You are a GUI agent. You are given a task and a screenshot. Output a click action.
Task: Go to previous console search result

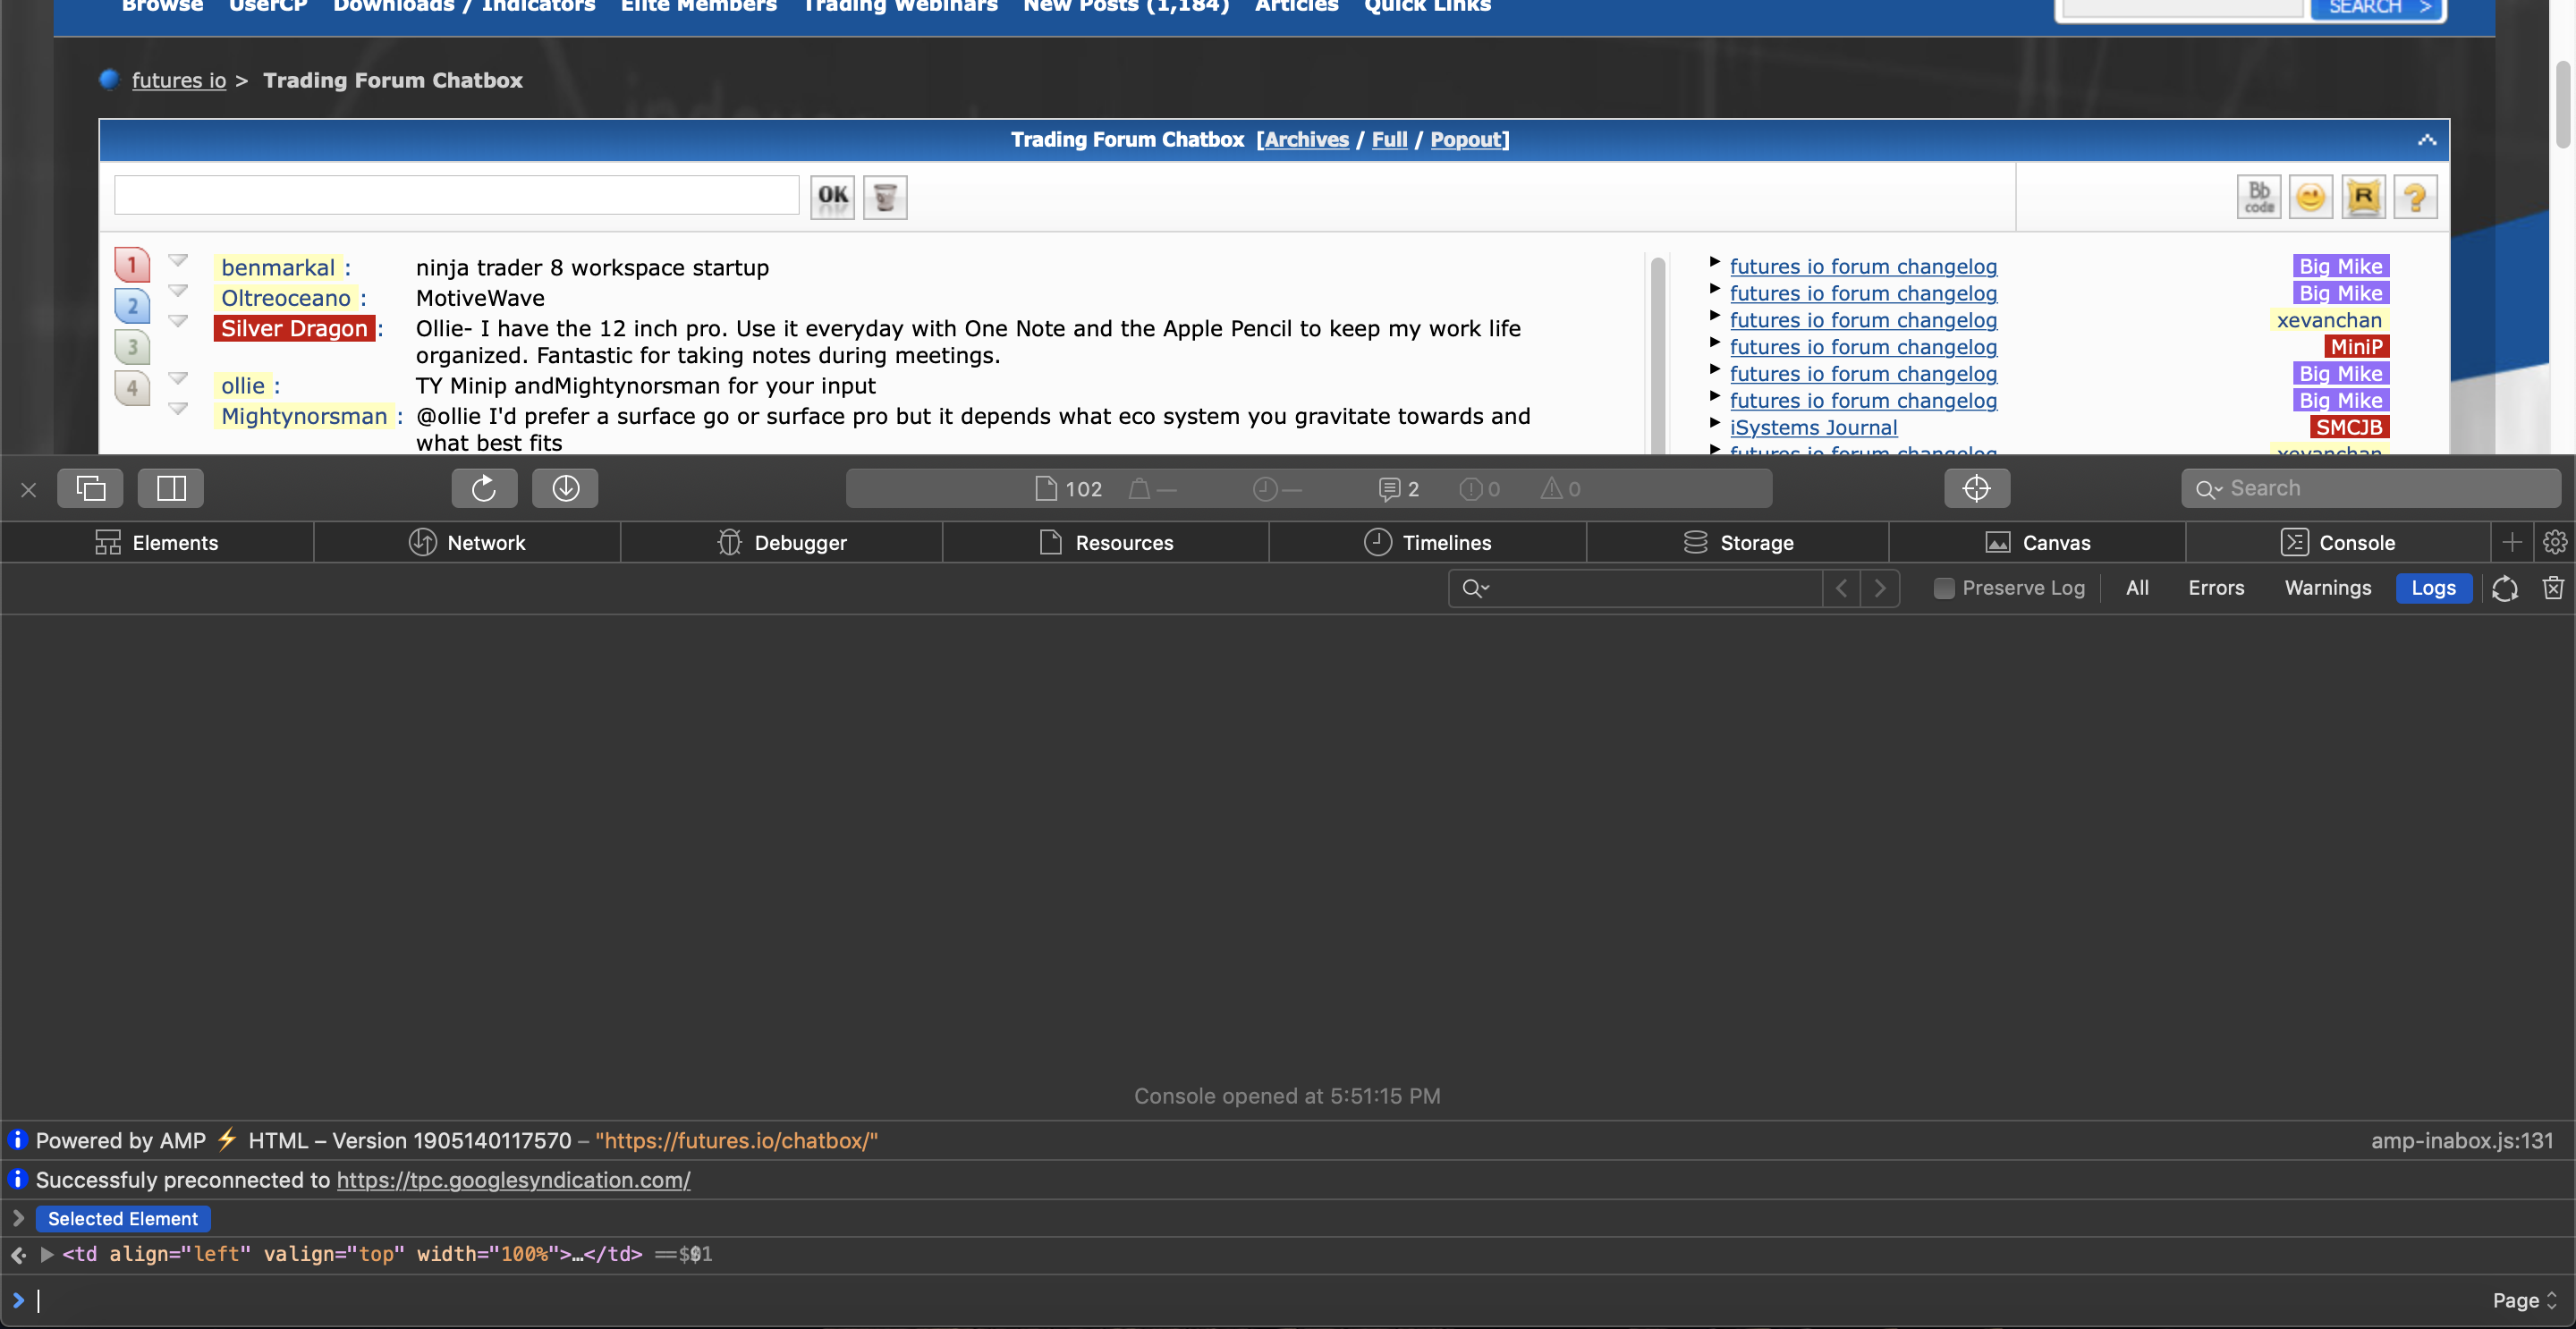pos(1841,588)
